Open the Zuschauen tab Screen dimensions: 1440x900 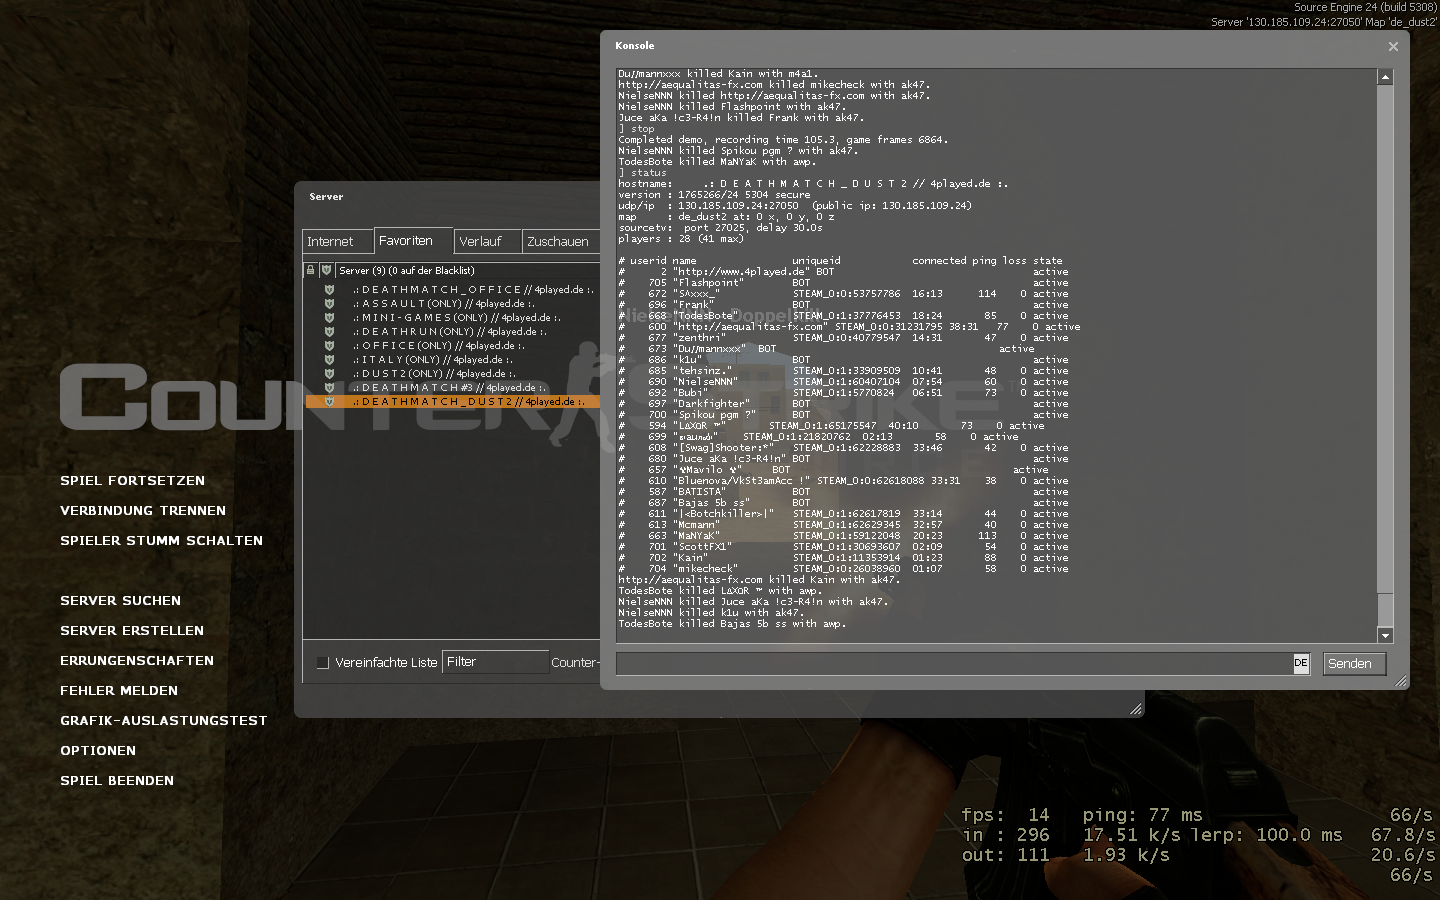[x=561, y=242]
